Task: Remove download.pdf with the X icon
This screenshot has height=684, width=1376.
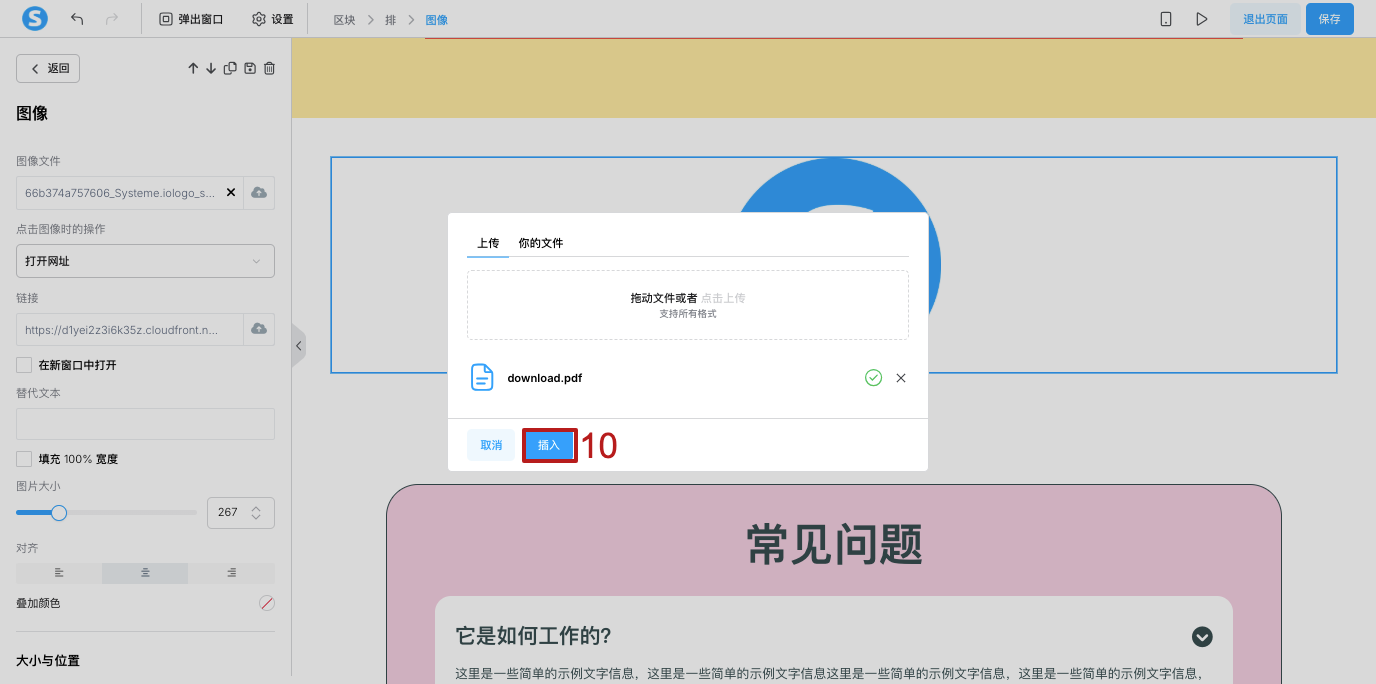Action: coord(901,378)
